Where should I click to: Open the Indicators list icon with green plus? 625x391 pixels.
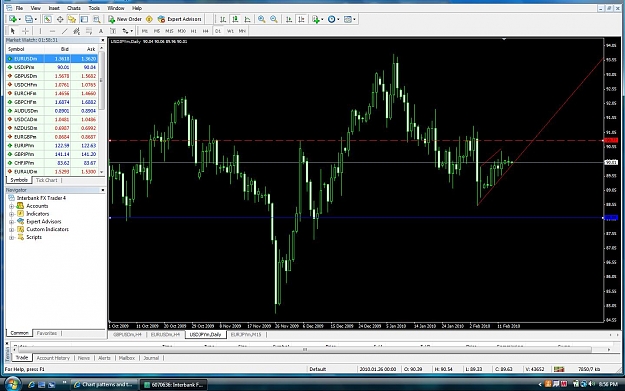point(316,19)
